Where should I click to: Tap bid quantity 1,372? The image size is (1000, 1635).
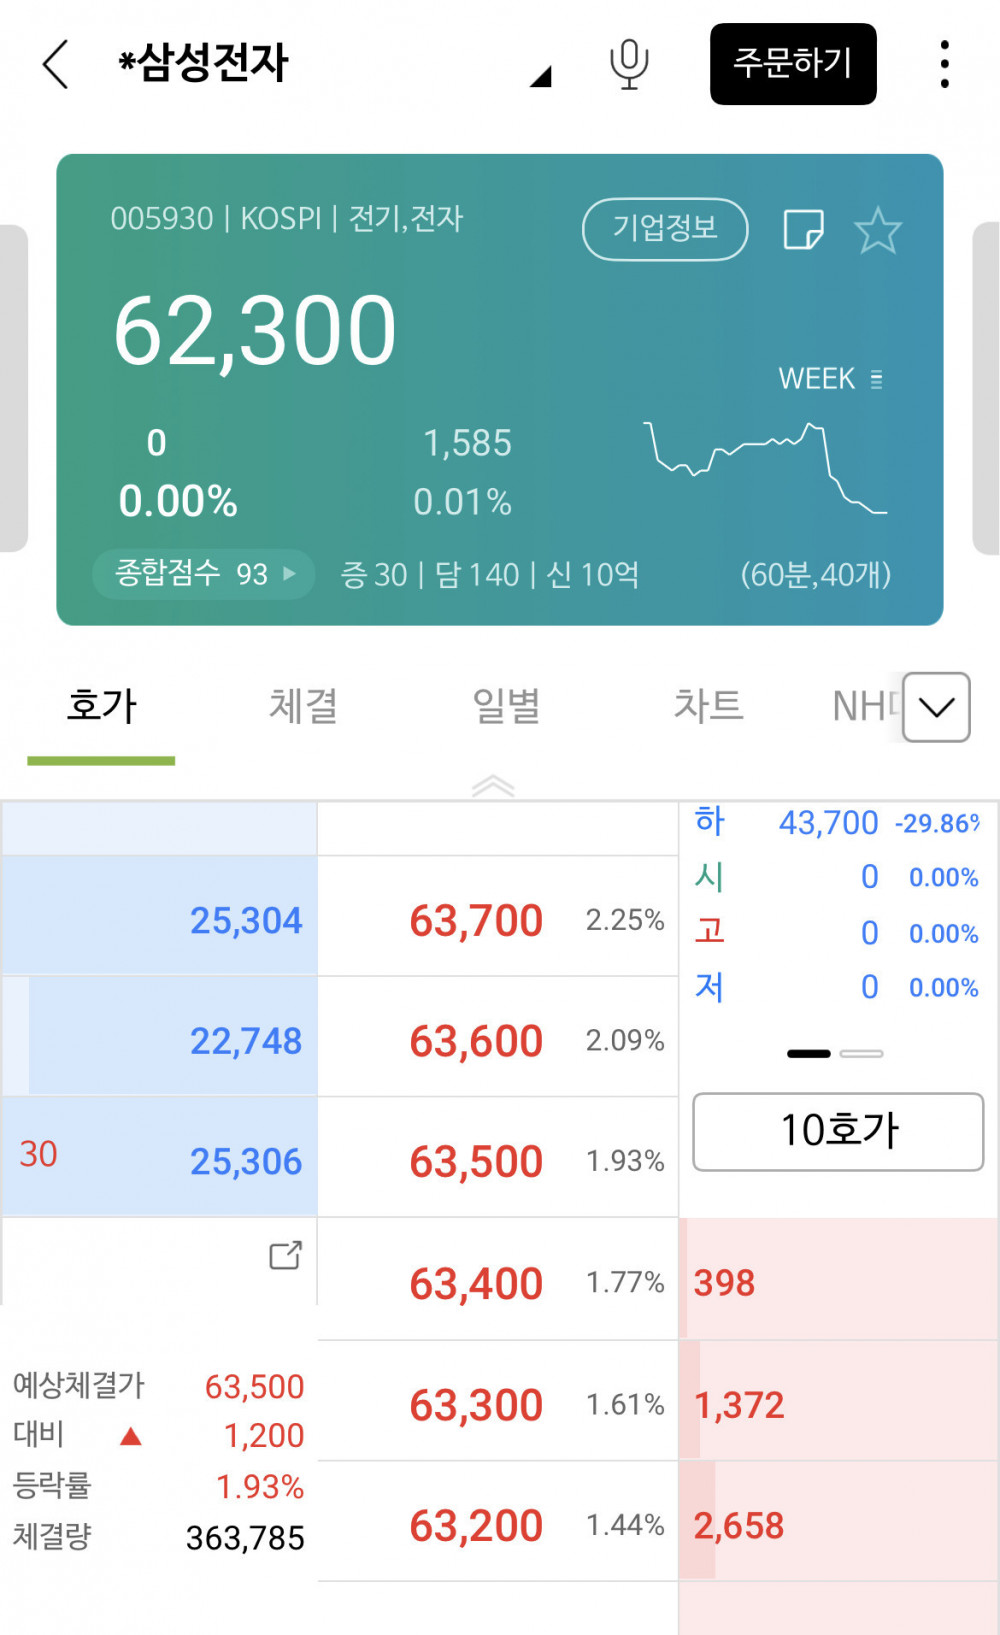pos(739,1405)
